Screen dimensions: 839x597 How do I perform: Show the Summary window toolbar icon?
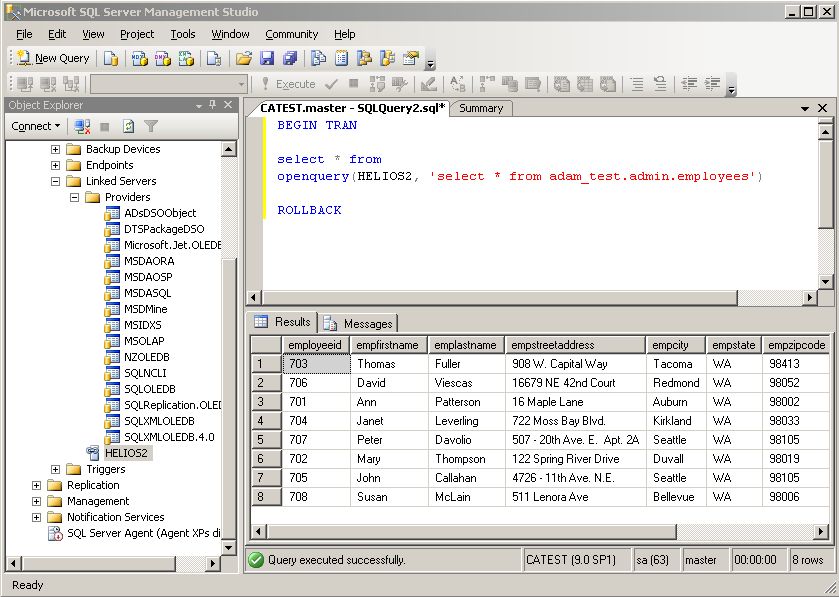[x=341, y=58]
